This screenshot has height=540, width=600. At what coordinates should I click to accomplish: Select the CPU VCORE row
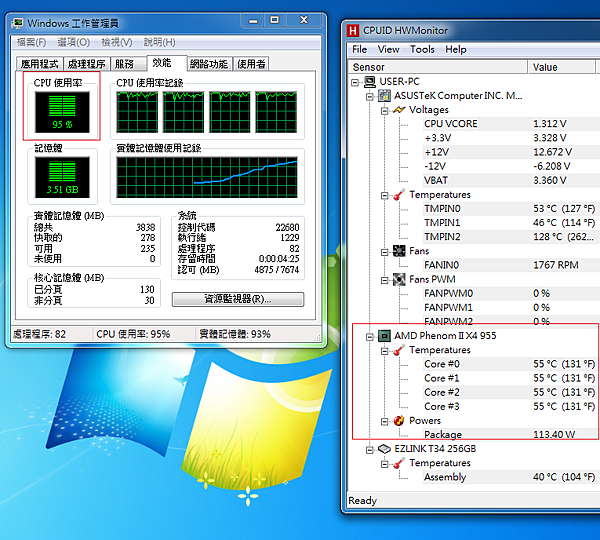click(x=511, y=124)
